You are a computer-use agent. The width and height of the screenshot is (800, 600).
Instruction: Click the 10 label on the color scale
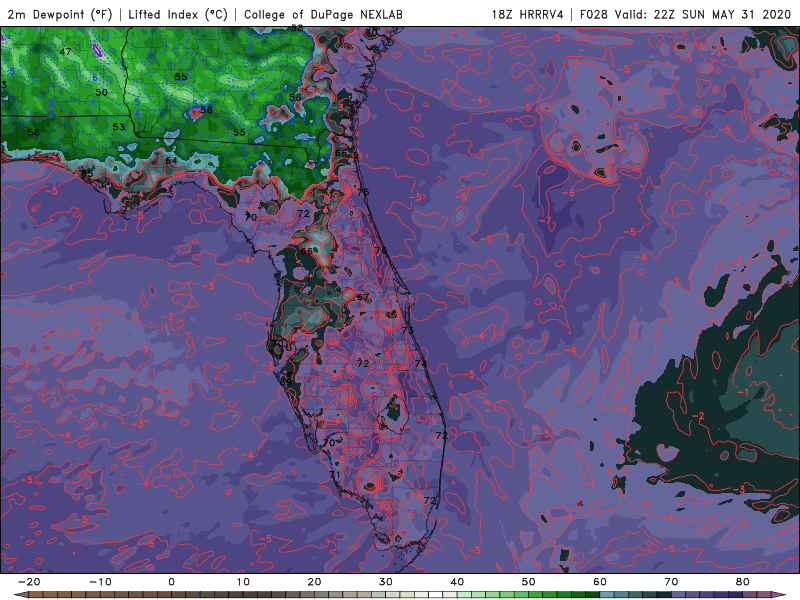[243, 582]
